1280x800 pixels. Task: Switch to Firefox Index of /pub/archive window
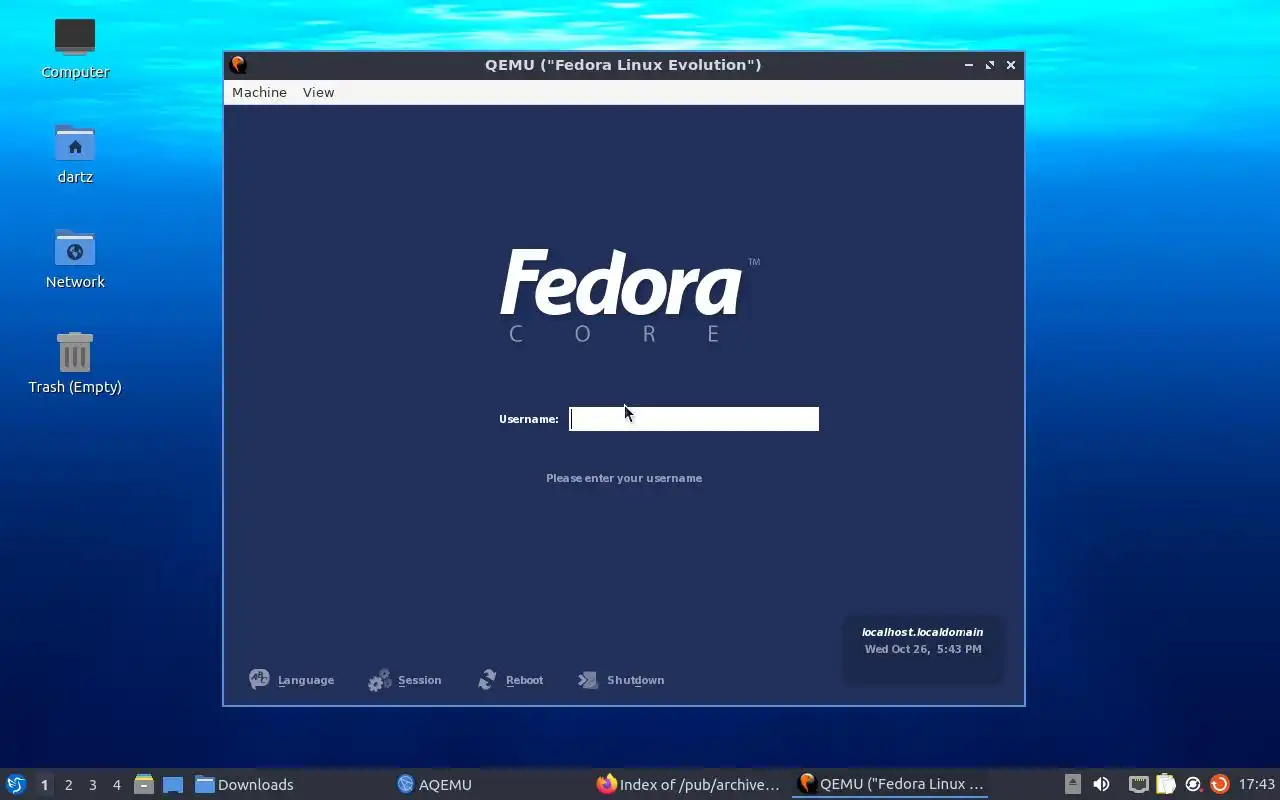688,784
